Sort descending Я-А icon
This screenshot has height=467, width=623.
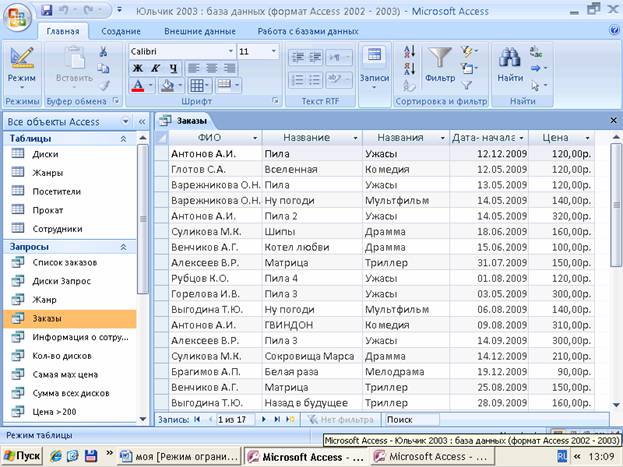coord(409,68)
